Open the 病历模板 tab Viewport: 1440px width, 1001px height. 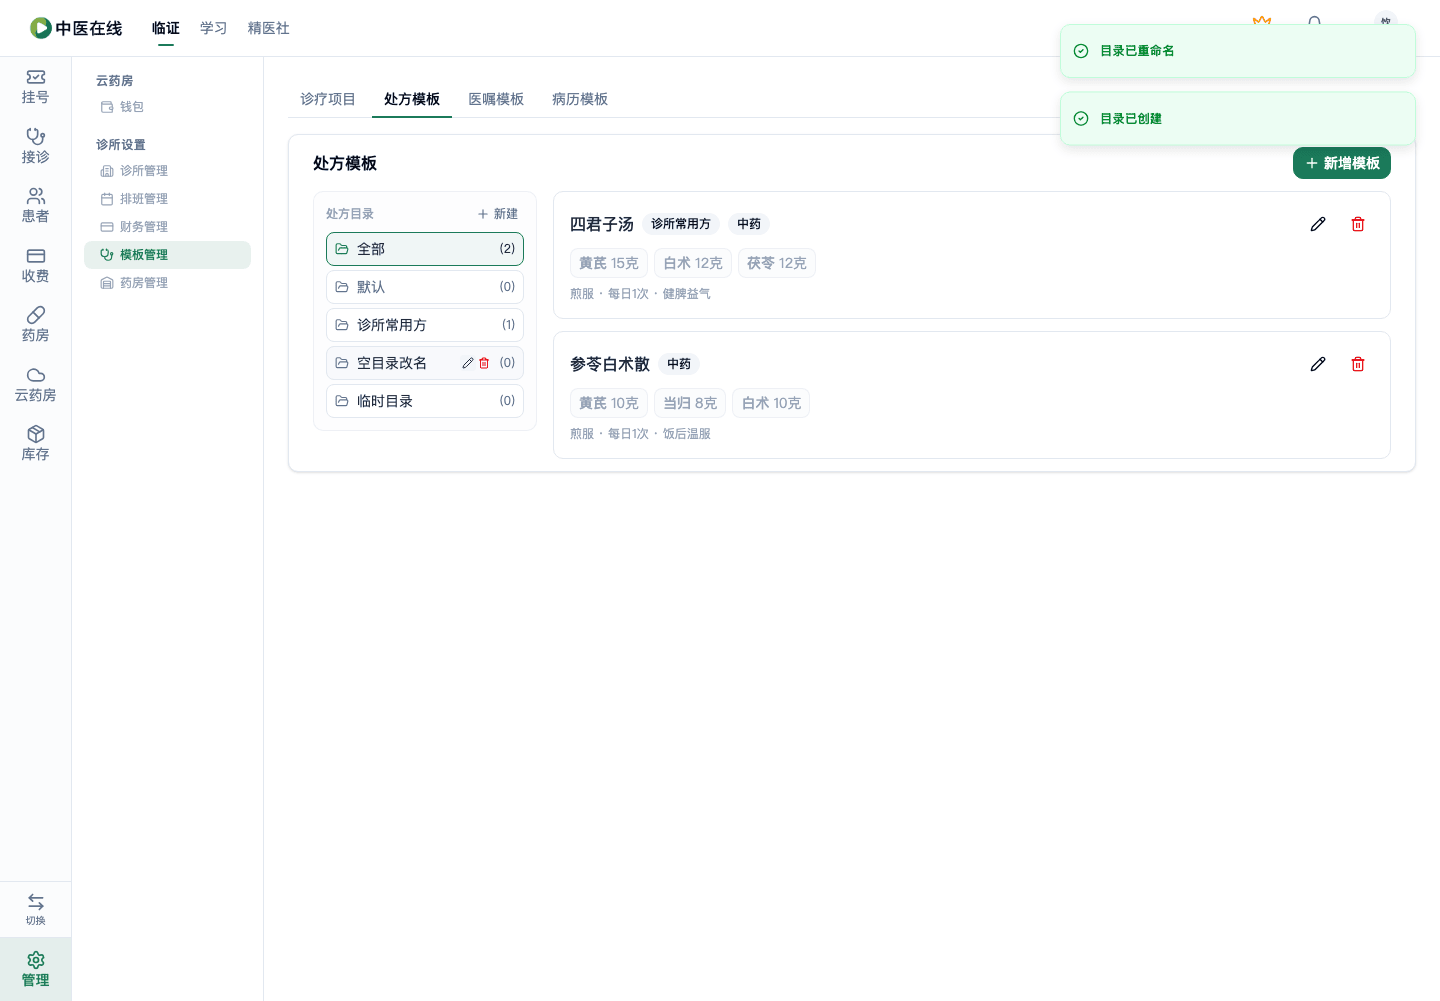(580, 99)
